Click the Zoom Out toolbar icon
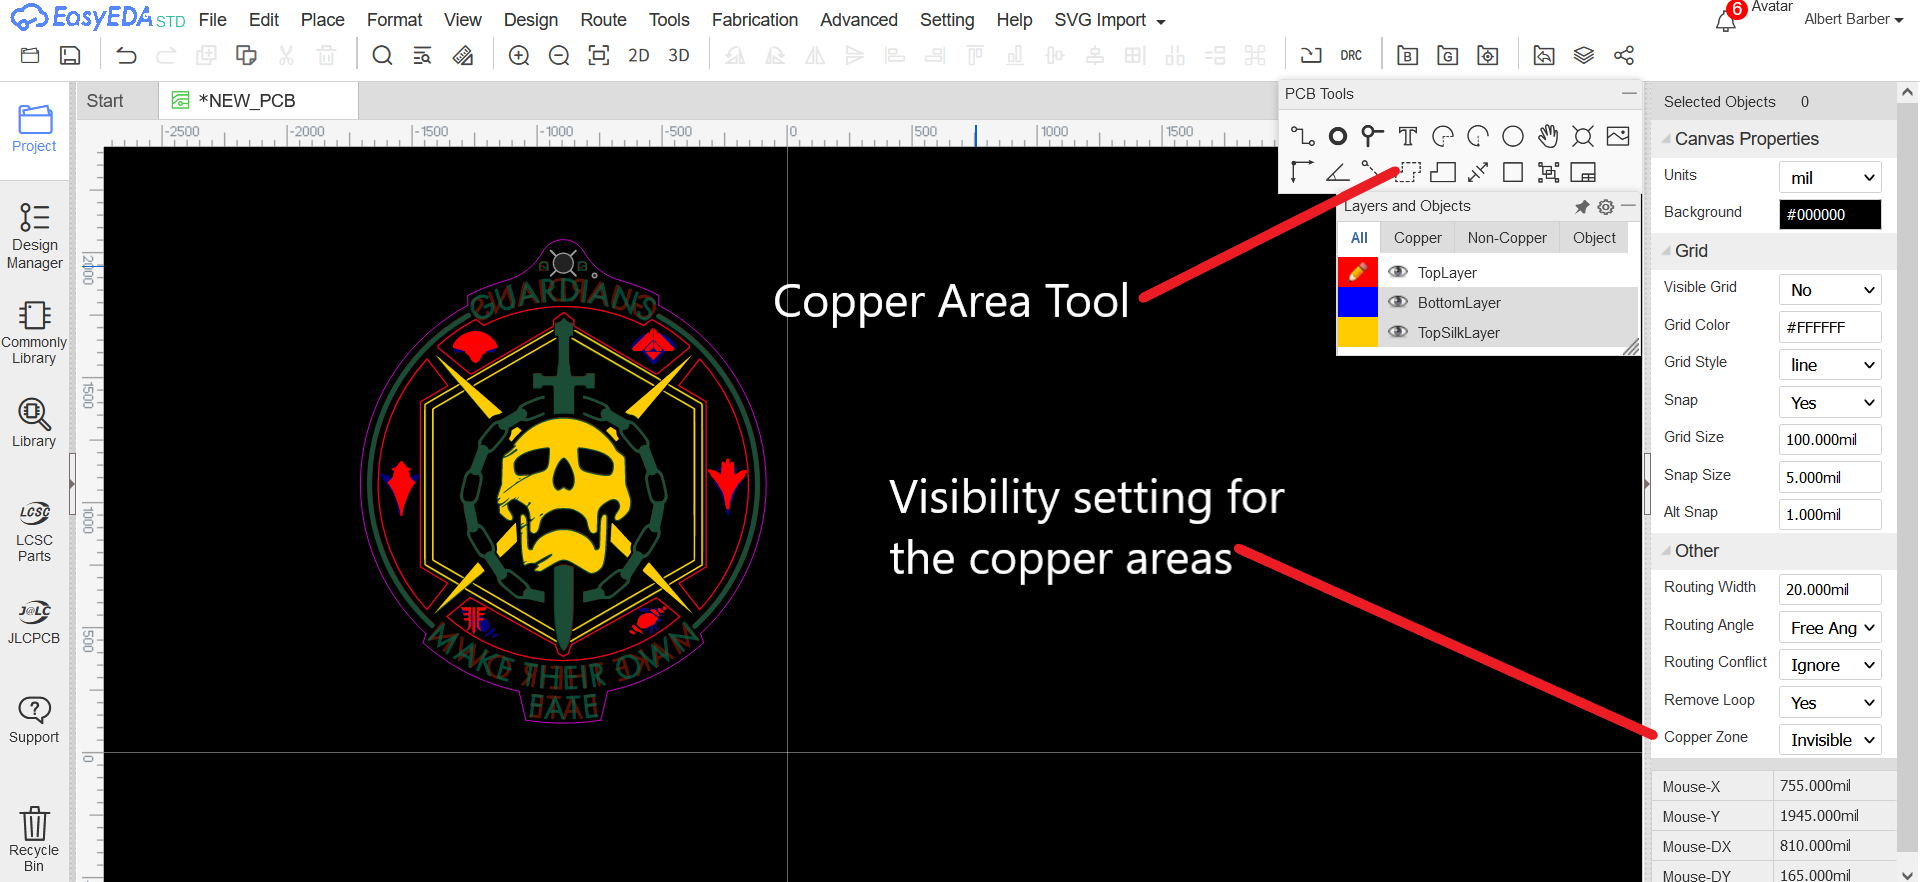 coord(559,55)
